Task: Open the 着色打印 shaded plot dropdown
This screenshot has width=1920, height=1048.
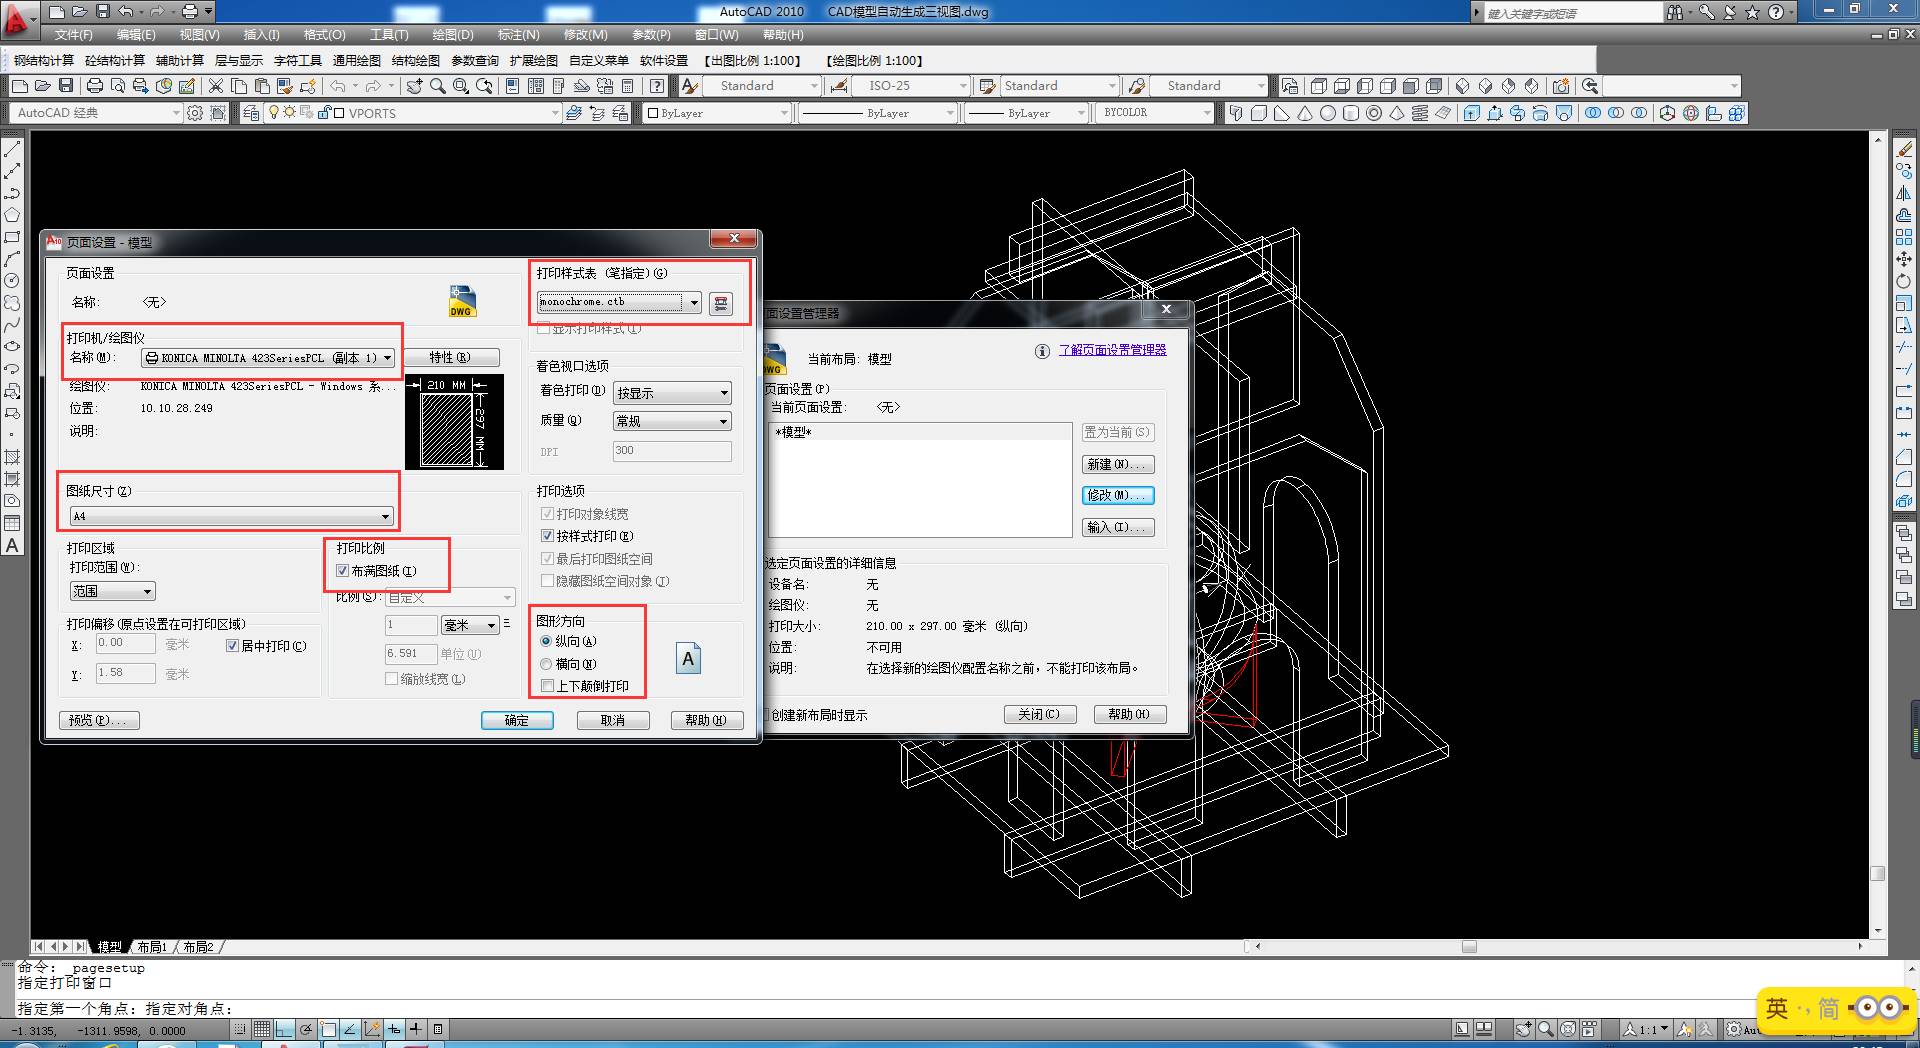Action: click(672, 393)
